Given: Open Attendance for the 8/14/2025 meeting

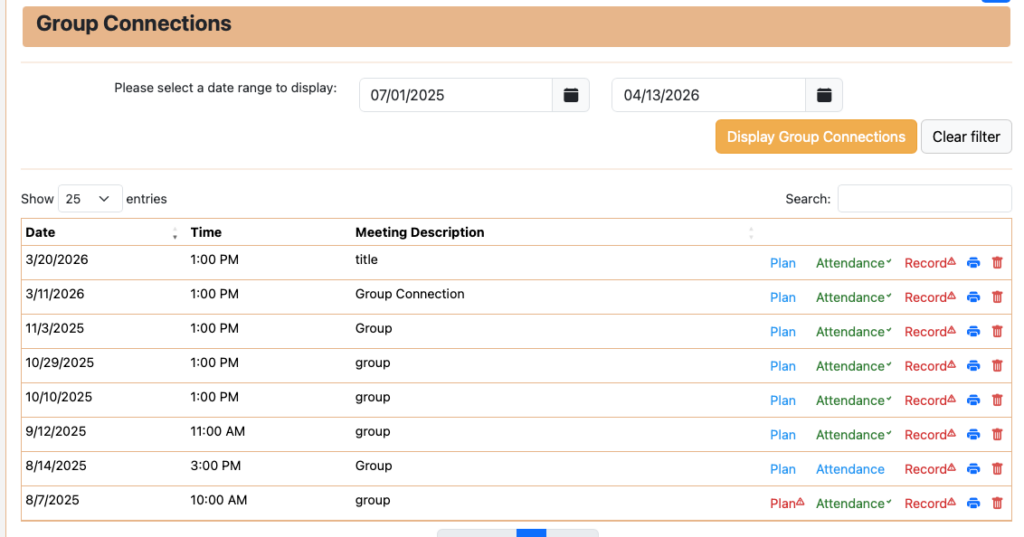Looking at the screenshot, I should [850, 469].
